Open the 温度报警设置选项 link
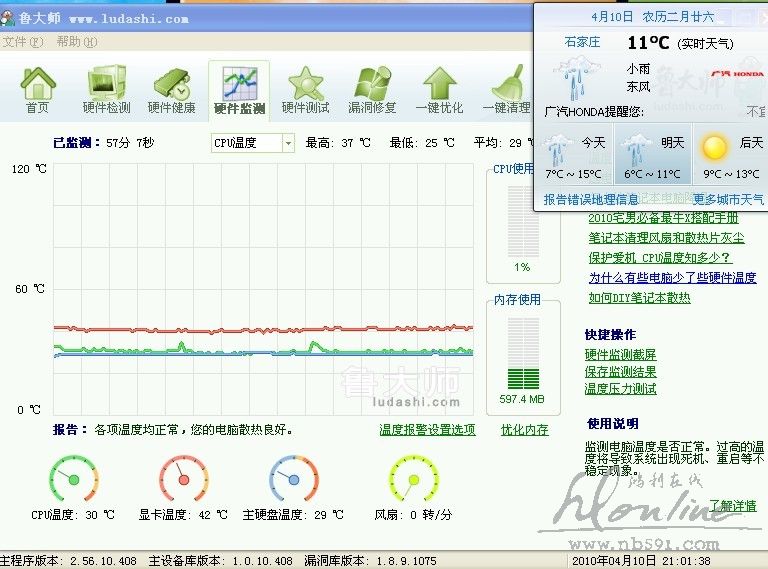The width and height of the screenshot is (768, 569). [427, 430]
